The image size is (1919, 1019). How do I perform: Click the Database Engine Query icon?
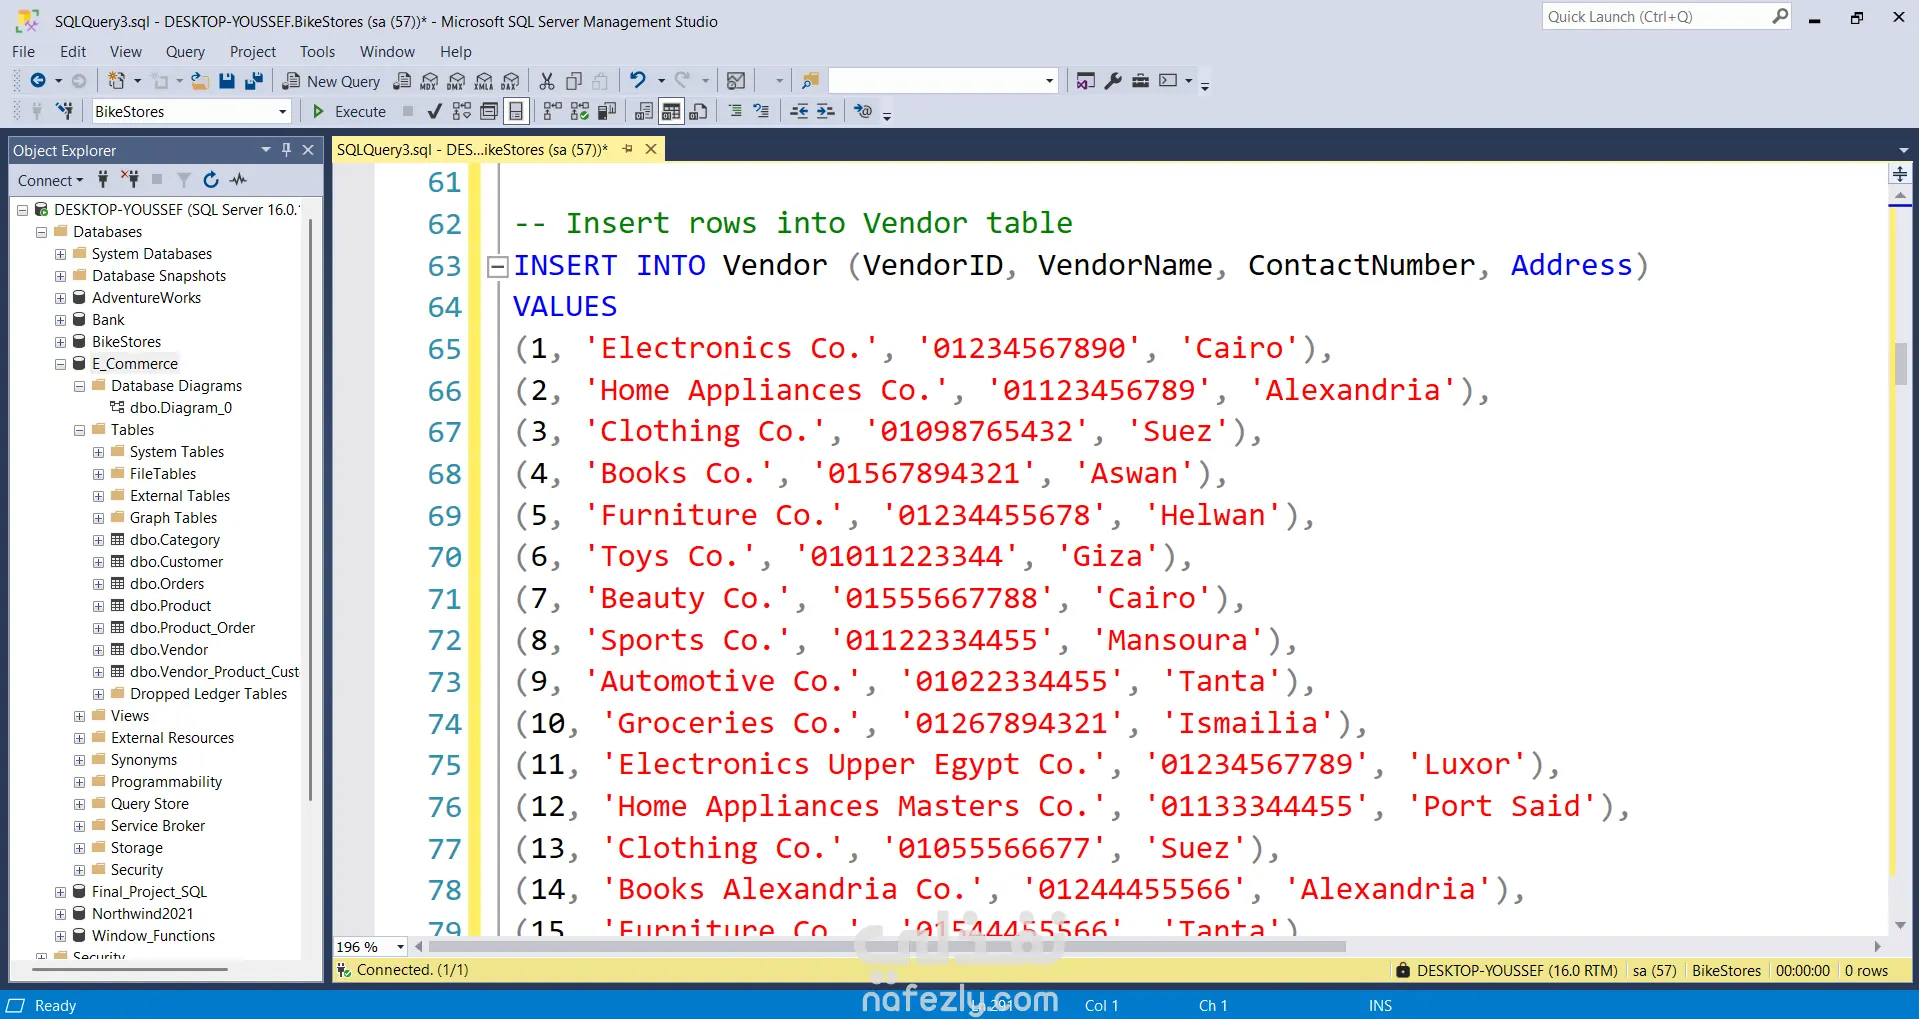pos(402,81)
